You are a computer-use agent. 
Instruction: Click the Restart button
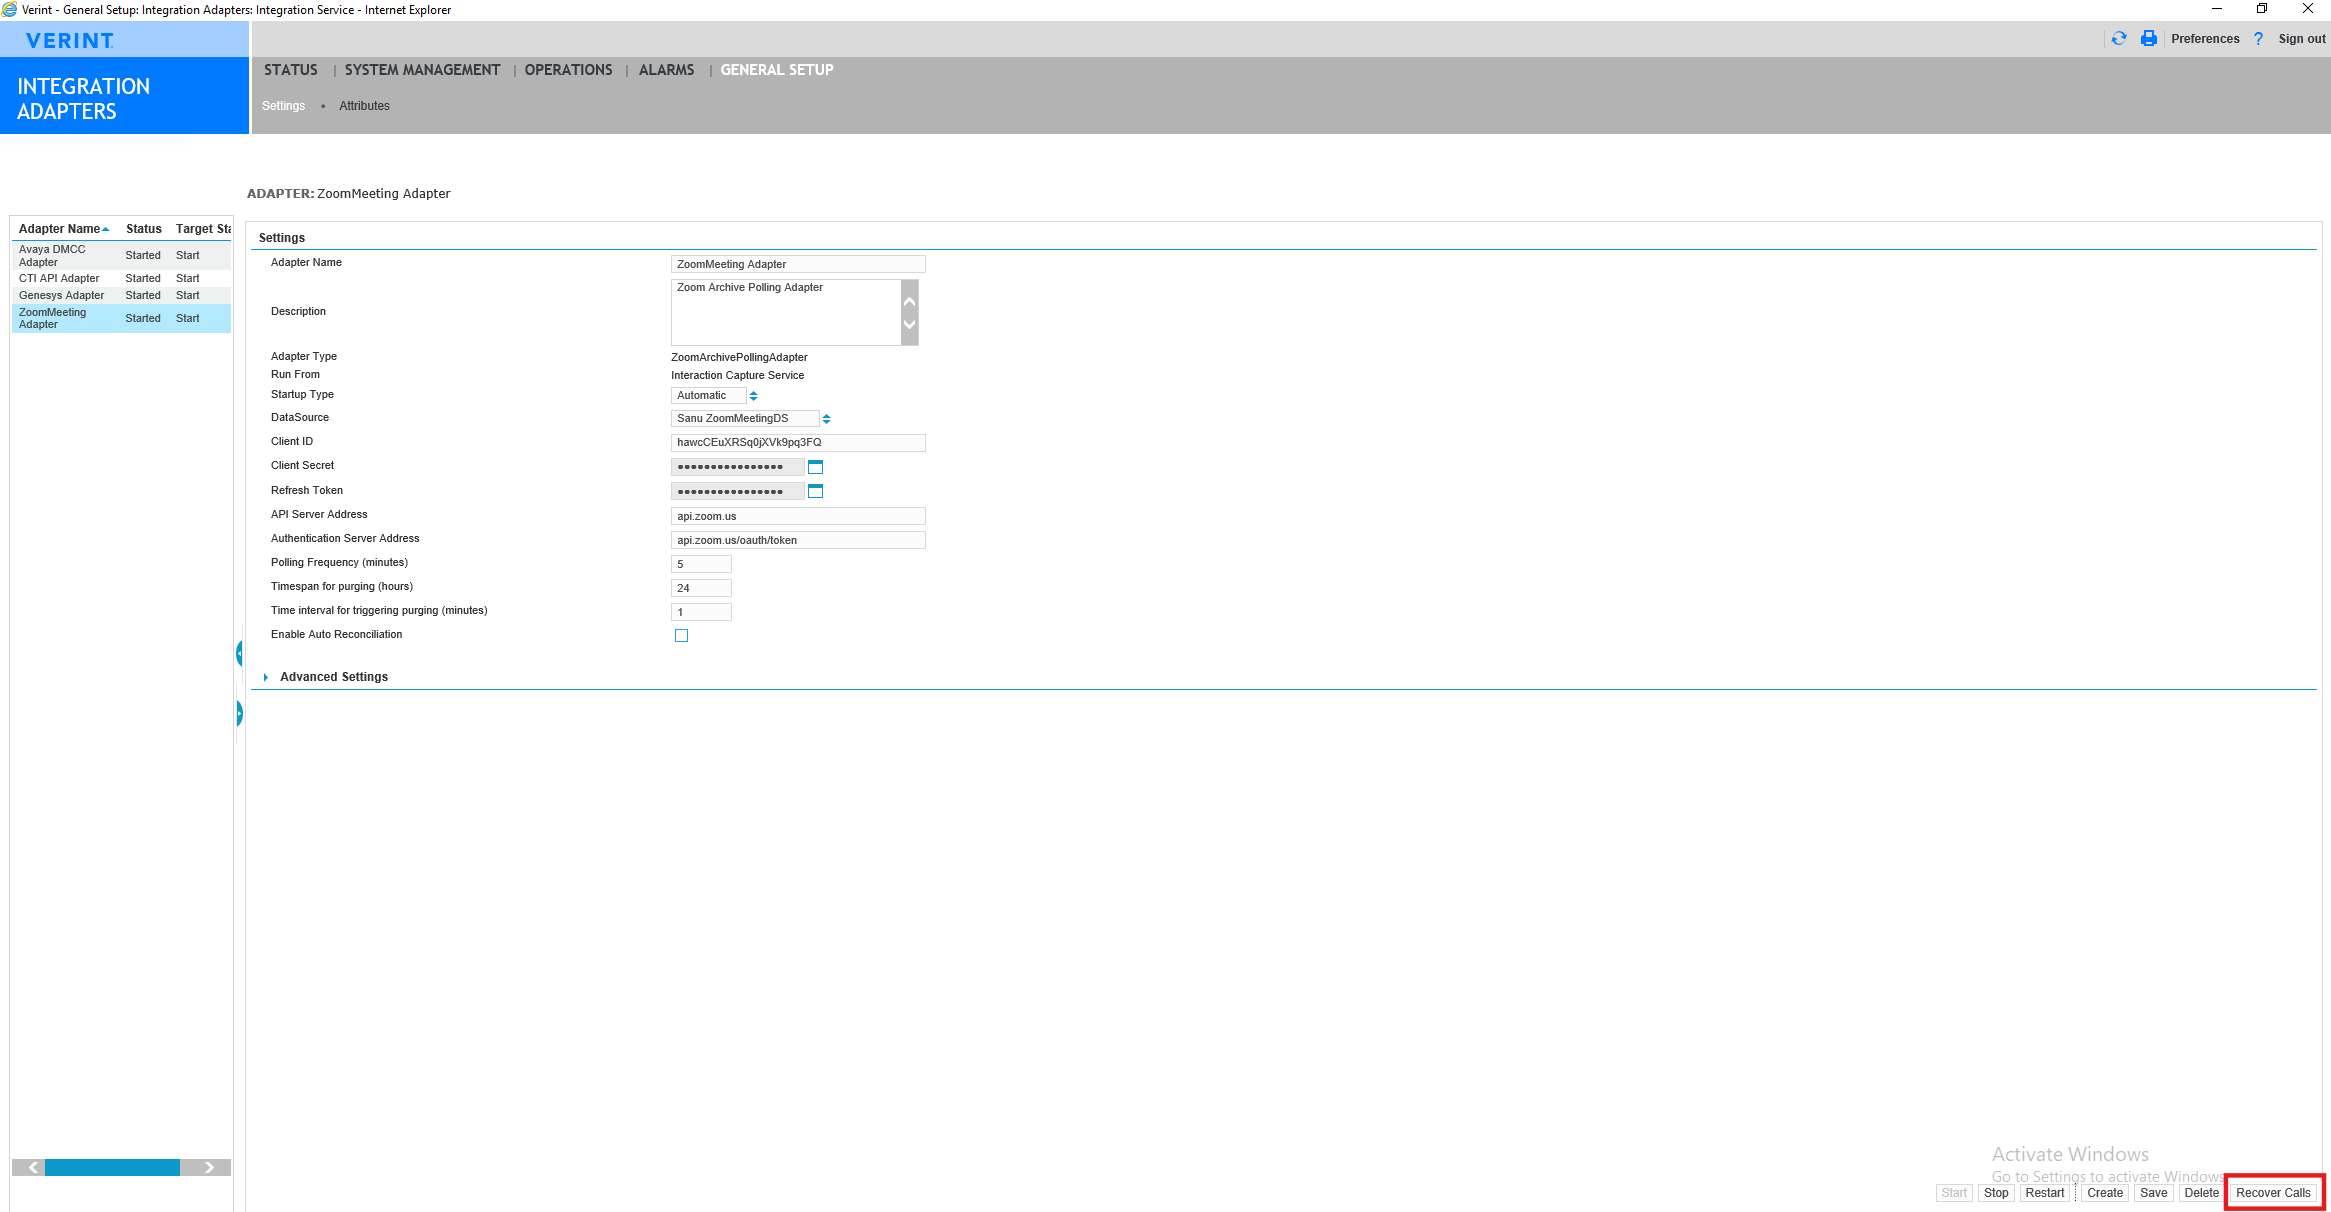pos(2044,1193)
